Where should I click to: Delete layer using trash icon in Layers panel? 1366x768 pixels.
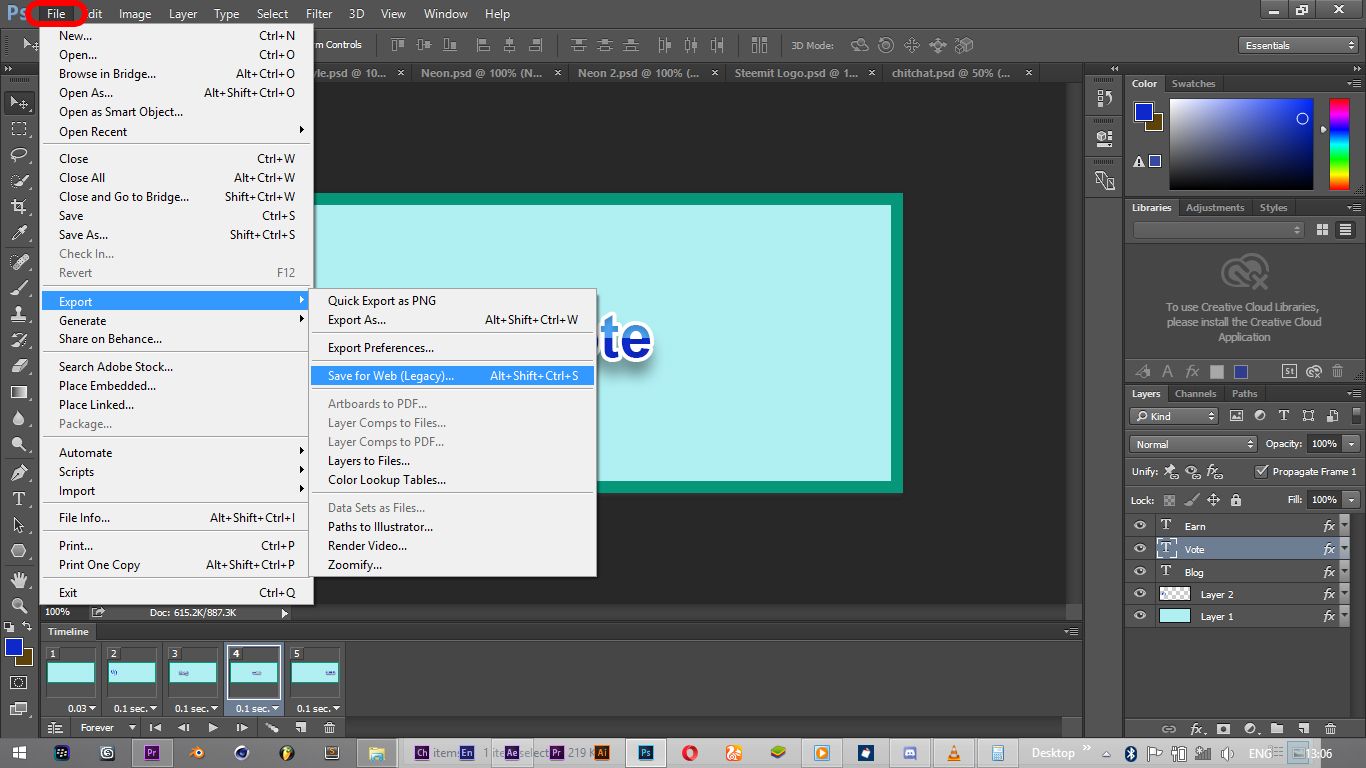click(1330, 729)
